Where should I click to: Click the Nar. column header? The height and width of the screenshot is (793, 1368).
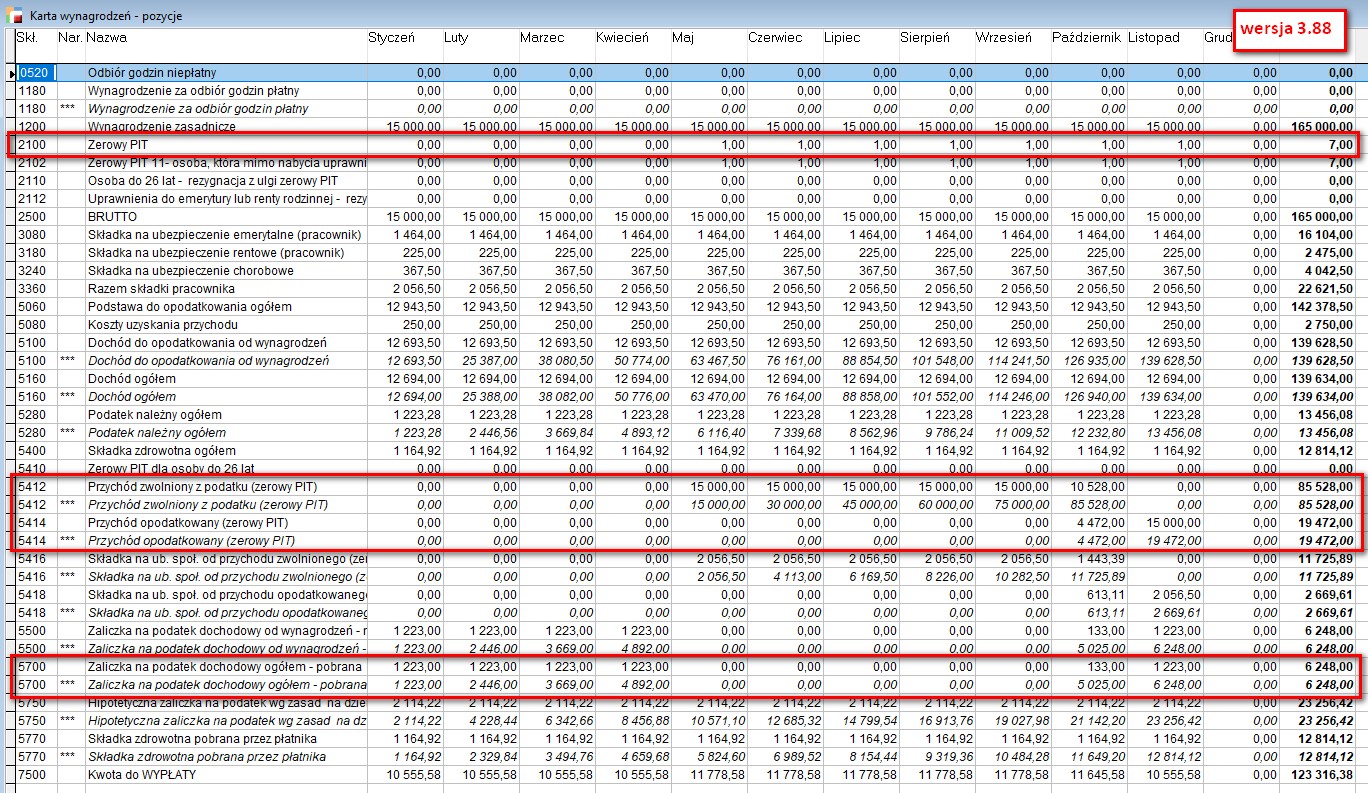(69, 38)
